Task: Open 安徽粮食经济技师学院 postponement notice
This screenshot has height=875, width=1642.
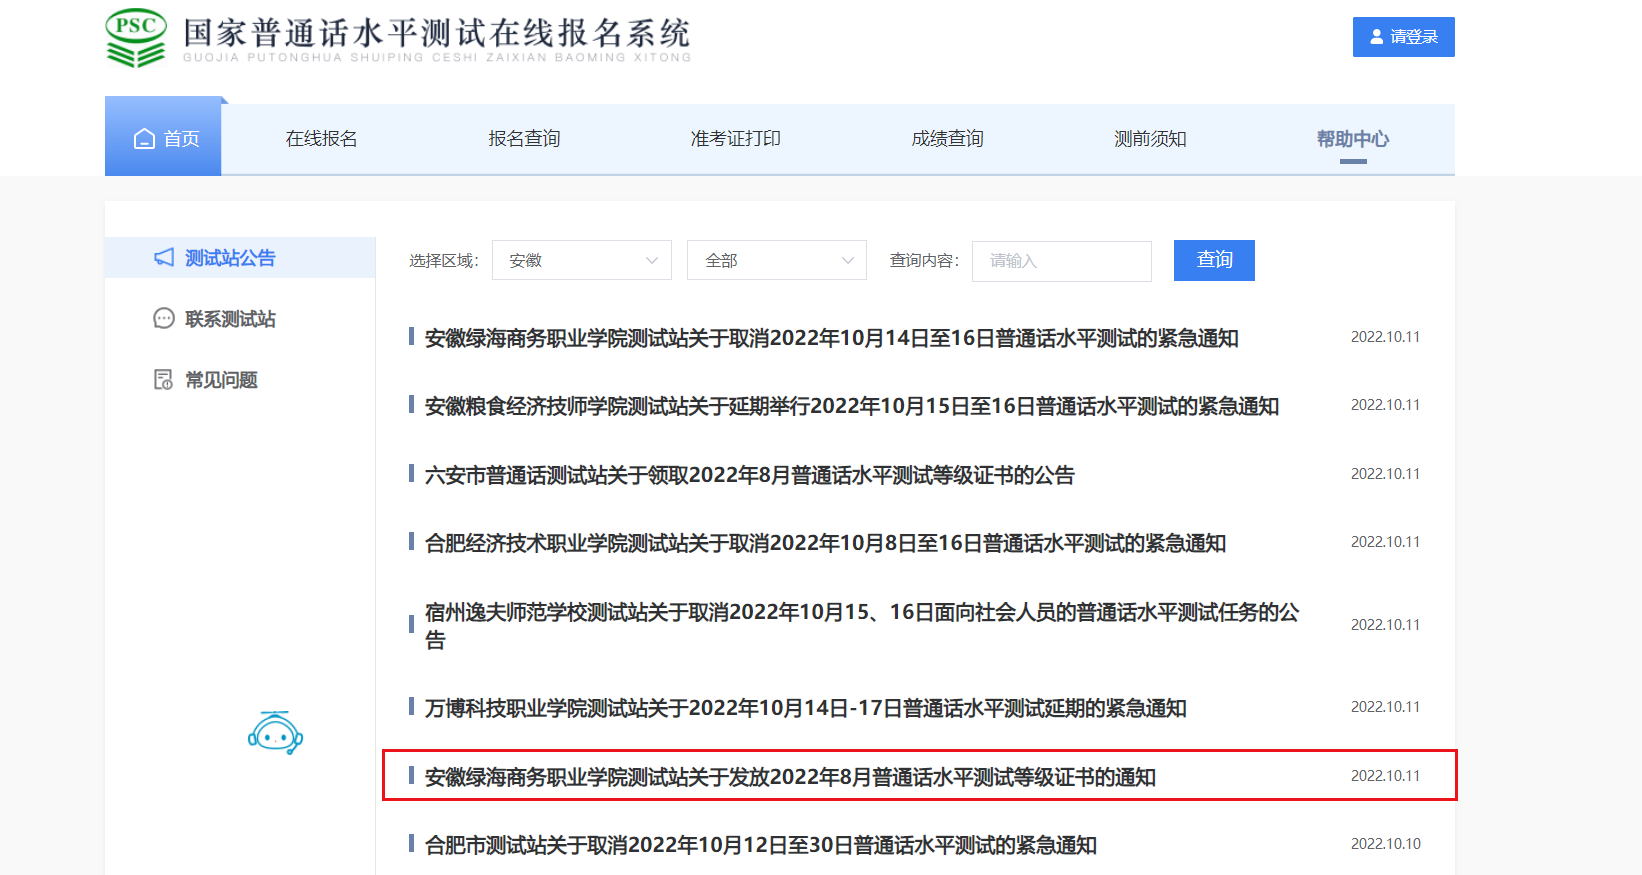Action: pyautogui.click(x=852, y=406)
